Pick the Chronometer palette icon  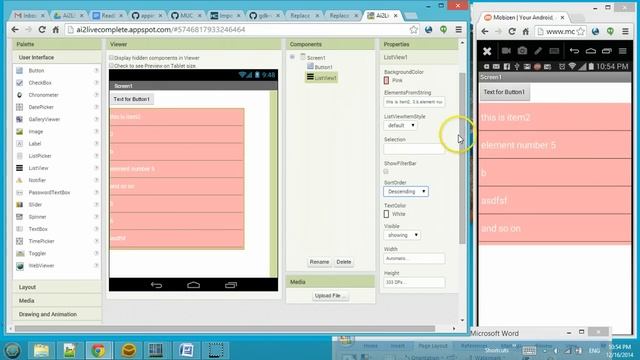(20, 95)
